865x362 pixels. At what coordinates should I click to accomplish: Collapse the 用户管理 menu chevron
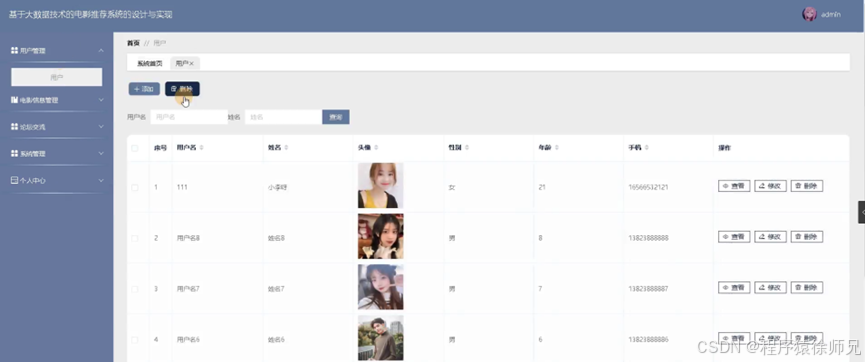pos(101,50)
